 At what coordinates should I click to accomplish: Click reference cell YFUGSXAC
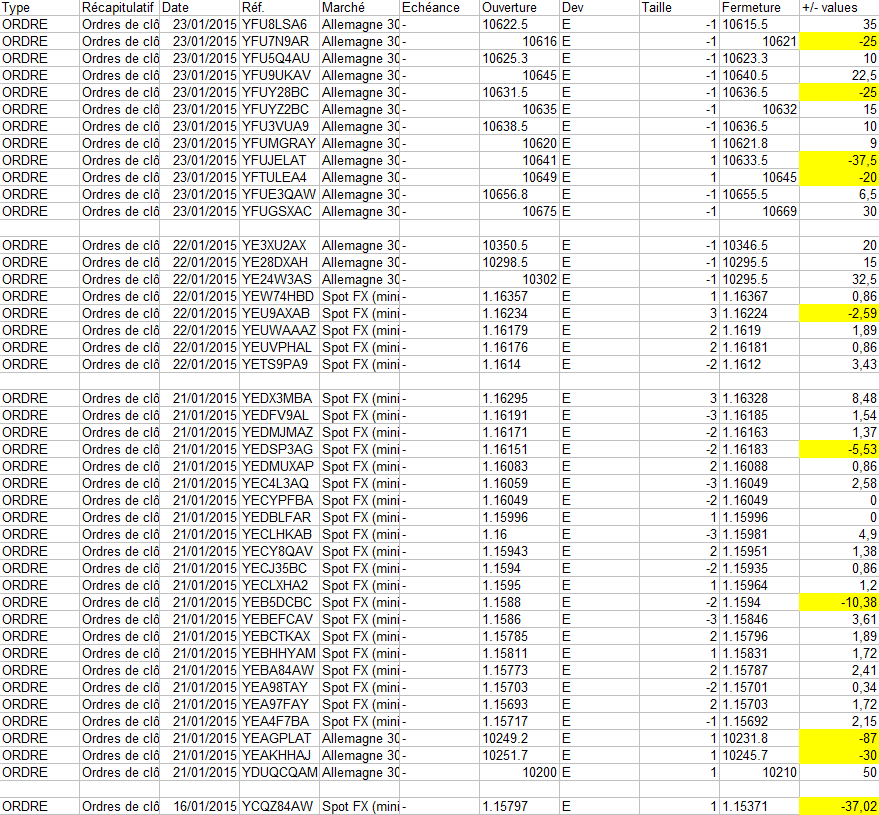pos(280,211)
